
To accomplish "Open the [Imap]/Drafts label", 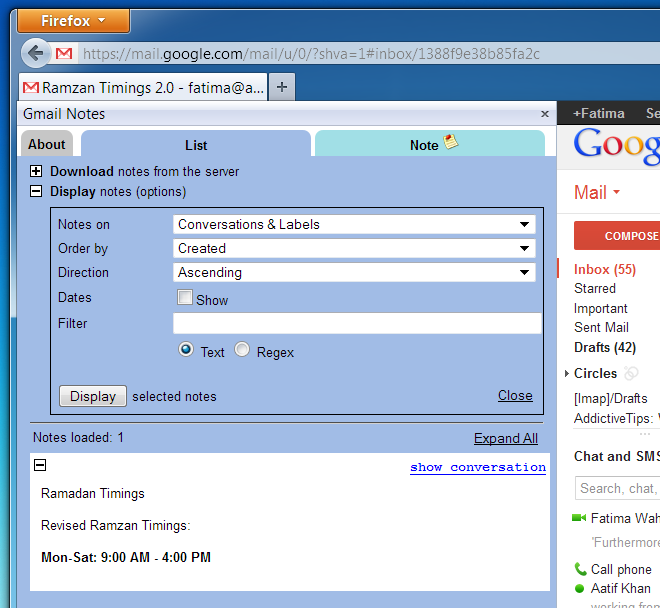I will click(611, 398).
